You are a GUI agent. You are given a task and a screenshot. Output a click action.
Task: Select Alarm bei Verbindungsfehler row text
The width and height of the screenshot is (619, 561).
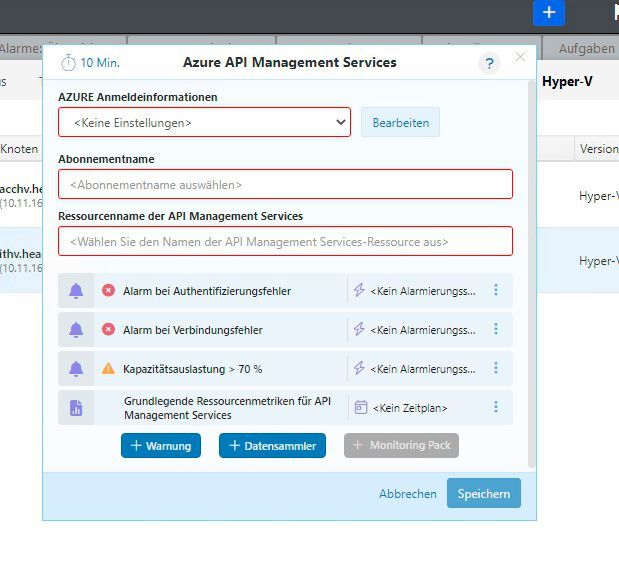click(x=193, y=330)
